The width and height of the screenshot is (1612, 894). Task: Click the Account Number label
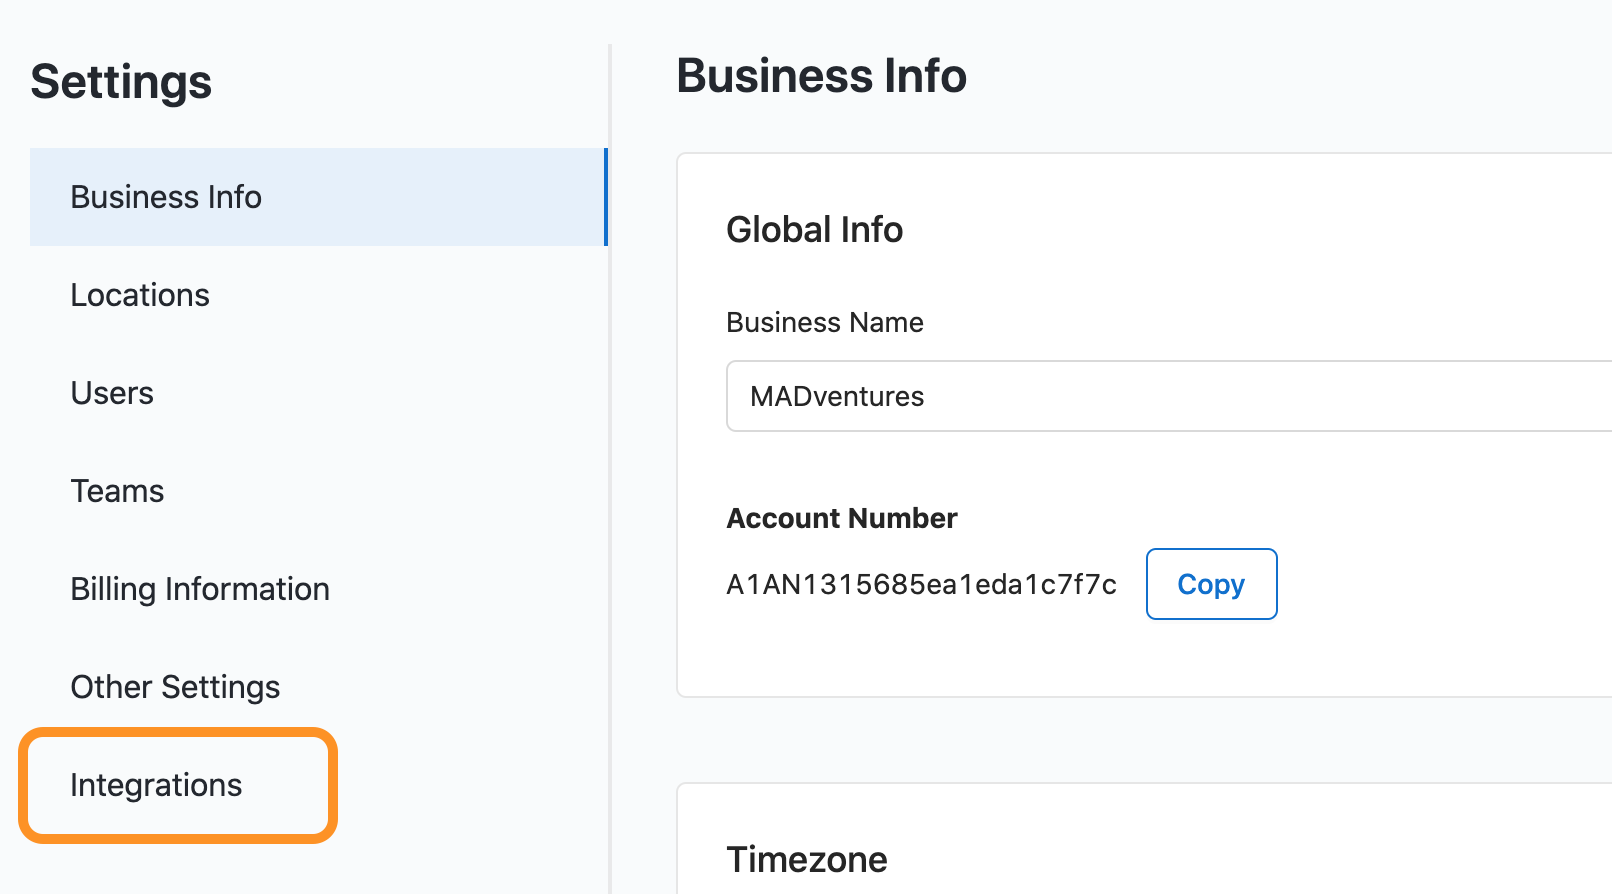point(842,518)
